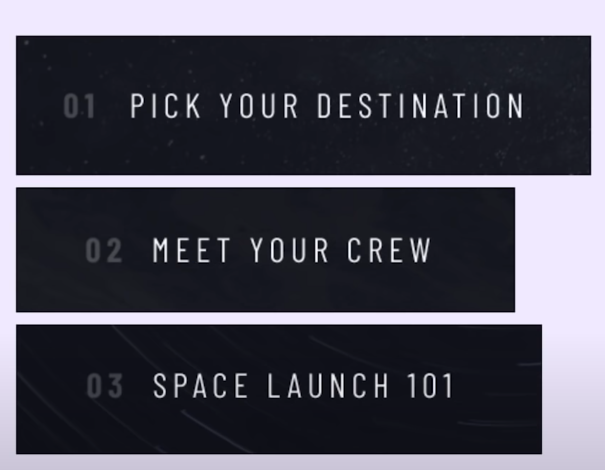
Task: Click the word PICK in first banner
Action: pos(166,106)
